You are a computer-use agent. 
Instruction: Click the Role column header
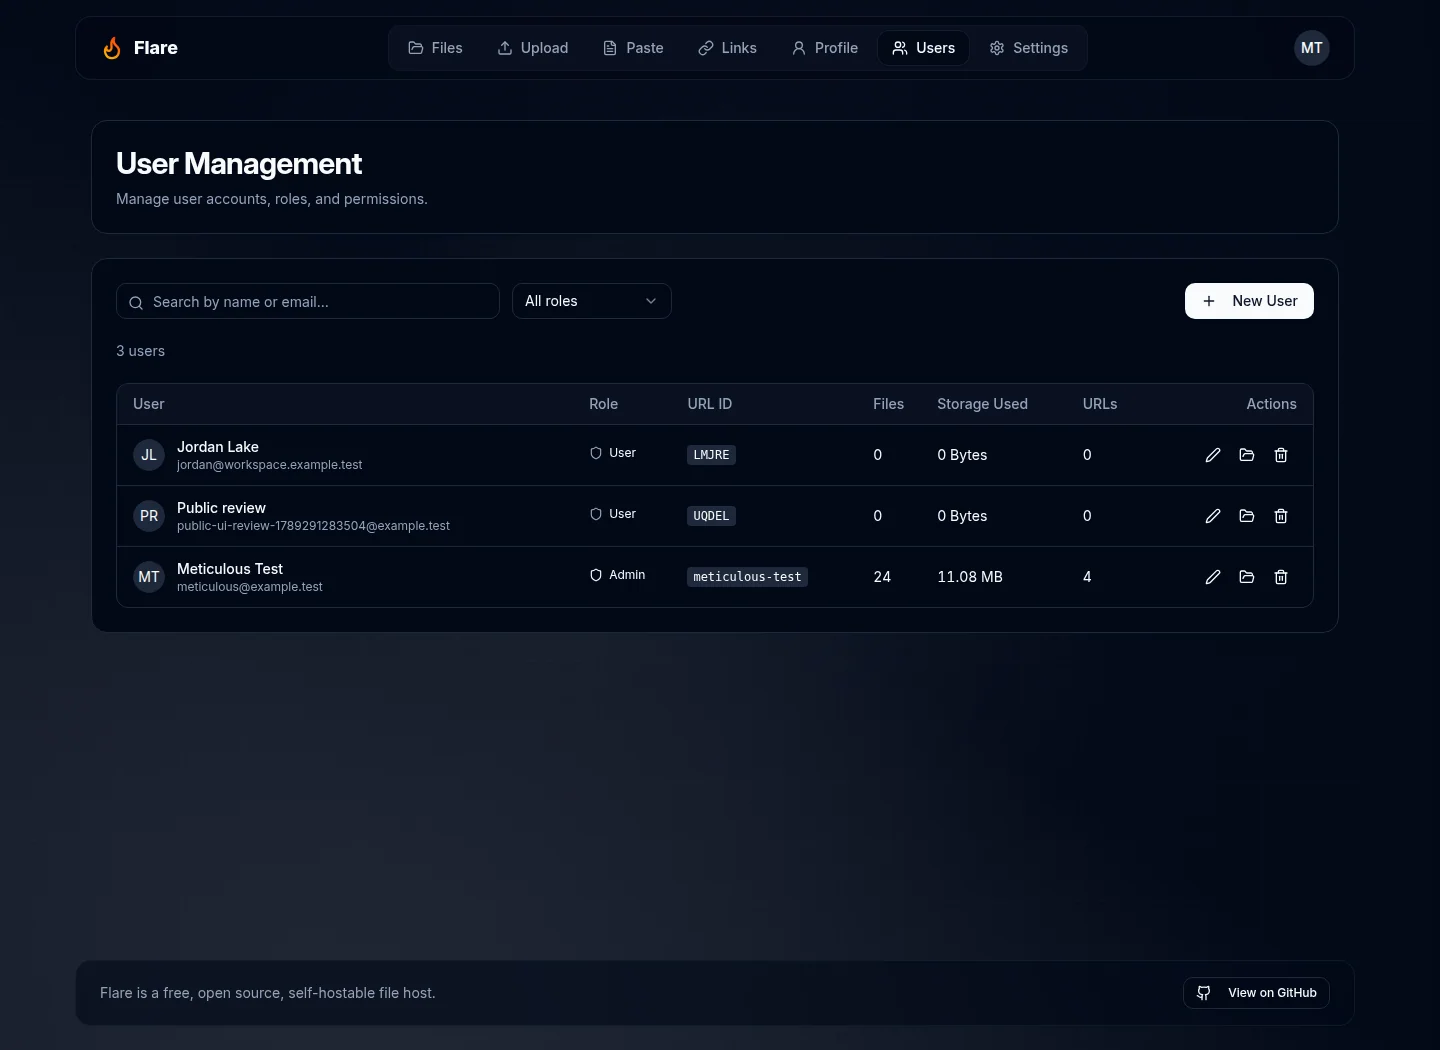point(603,404)
